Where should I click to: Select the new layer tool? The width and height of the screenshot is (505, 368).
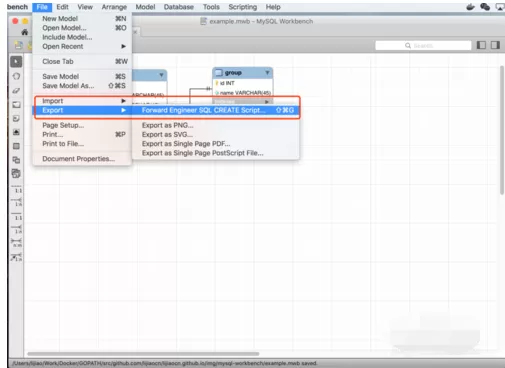[16, 105]
